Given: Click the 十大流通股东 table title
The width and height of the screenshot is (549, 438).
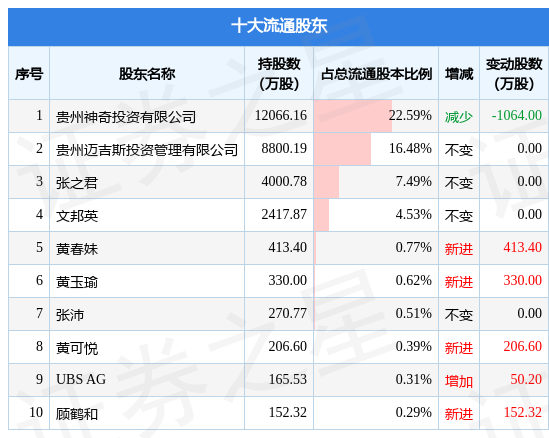Looking at the screenshot, I should 279,26.
